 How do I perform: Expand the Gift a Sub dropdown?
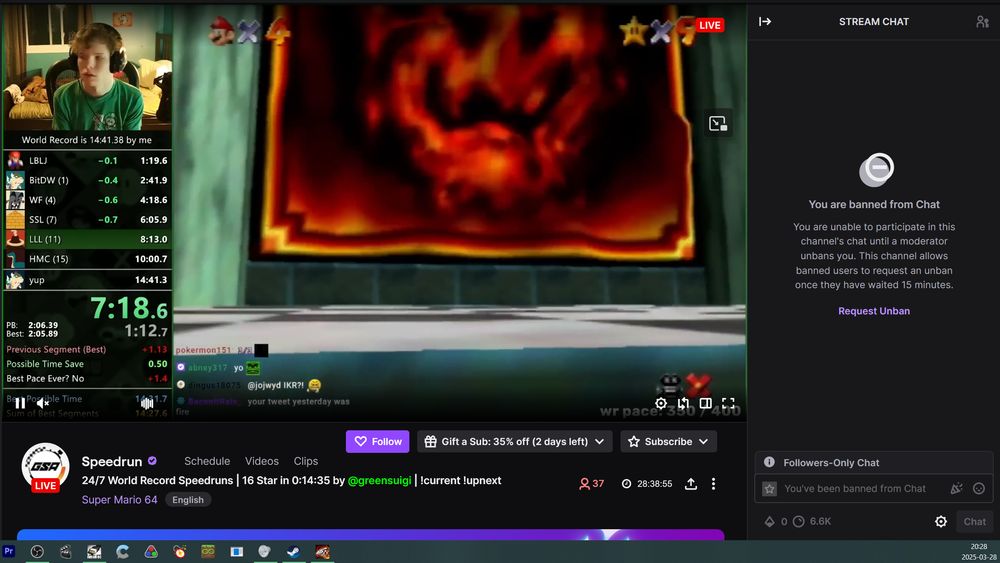(515, 441)
